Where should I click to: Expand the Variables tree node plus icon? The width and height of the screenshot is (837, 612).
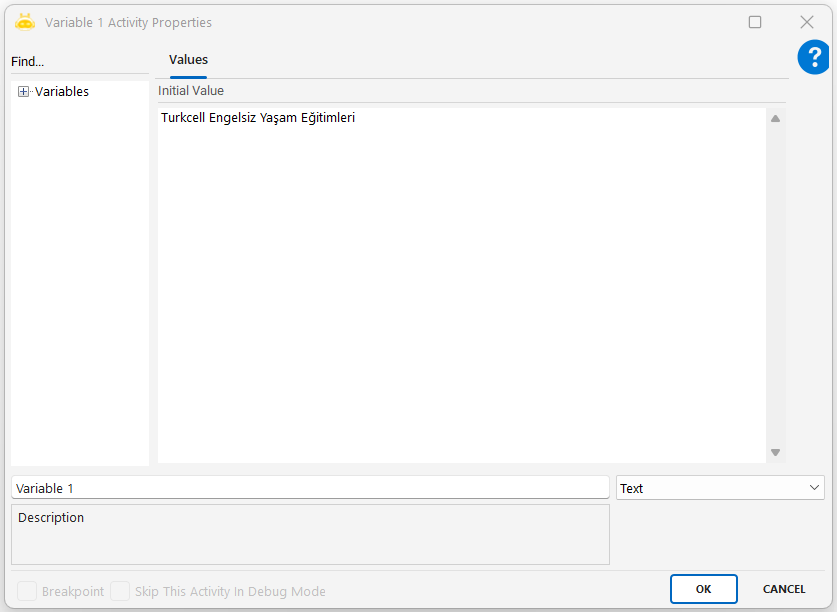point(23,92)
